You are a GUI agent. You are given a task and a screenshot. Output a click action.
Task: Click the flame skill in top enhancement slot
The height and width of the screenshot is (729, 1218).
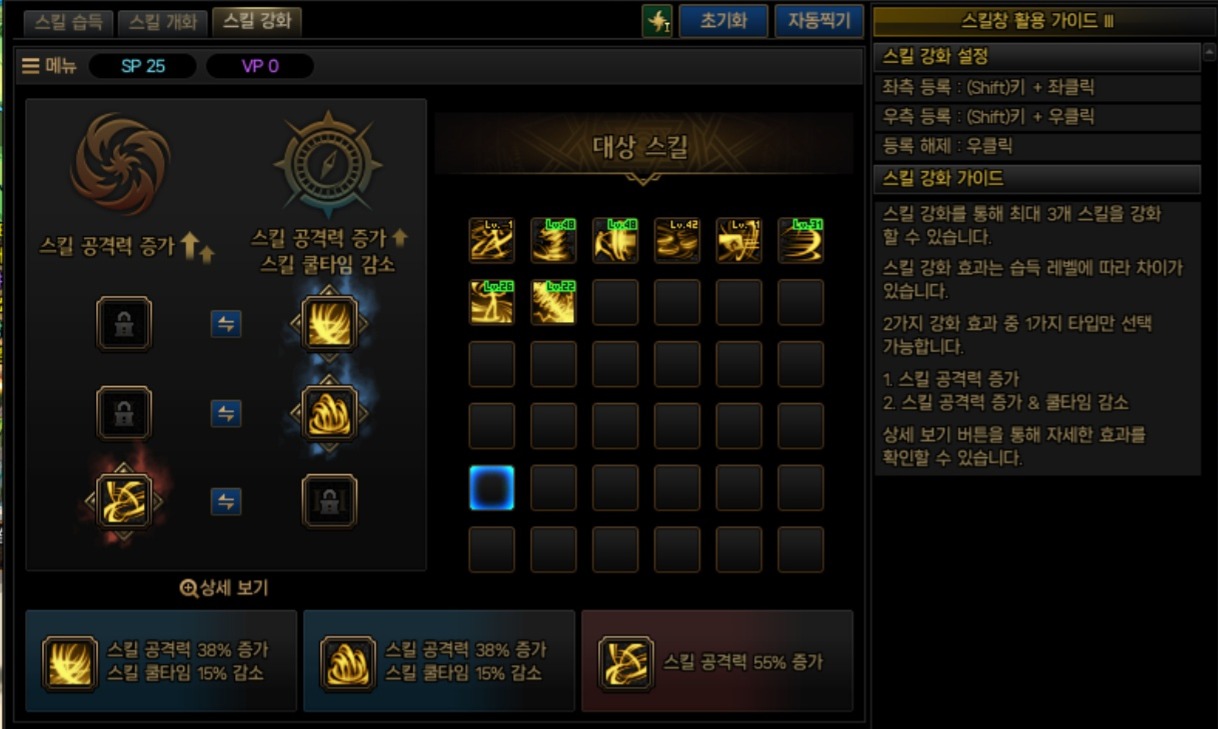coord(329,324)
